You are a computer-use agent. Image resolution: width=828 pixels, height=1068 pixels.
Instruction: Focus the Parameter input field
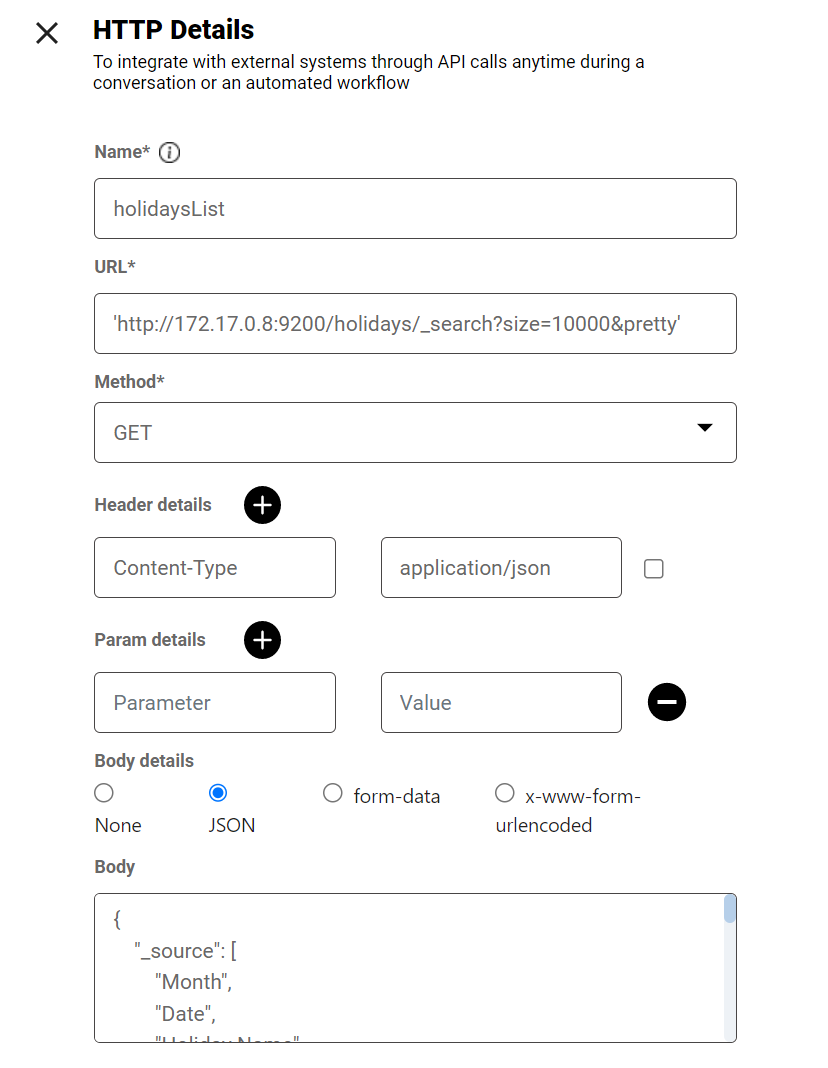click(x=214, y=703)
